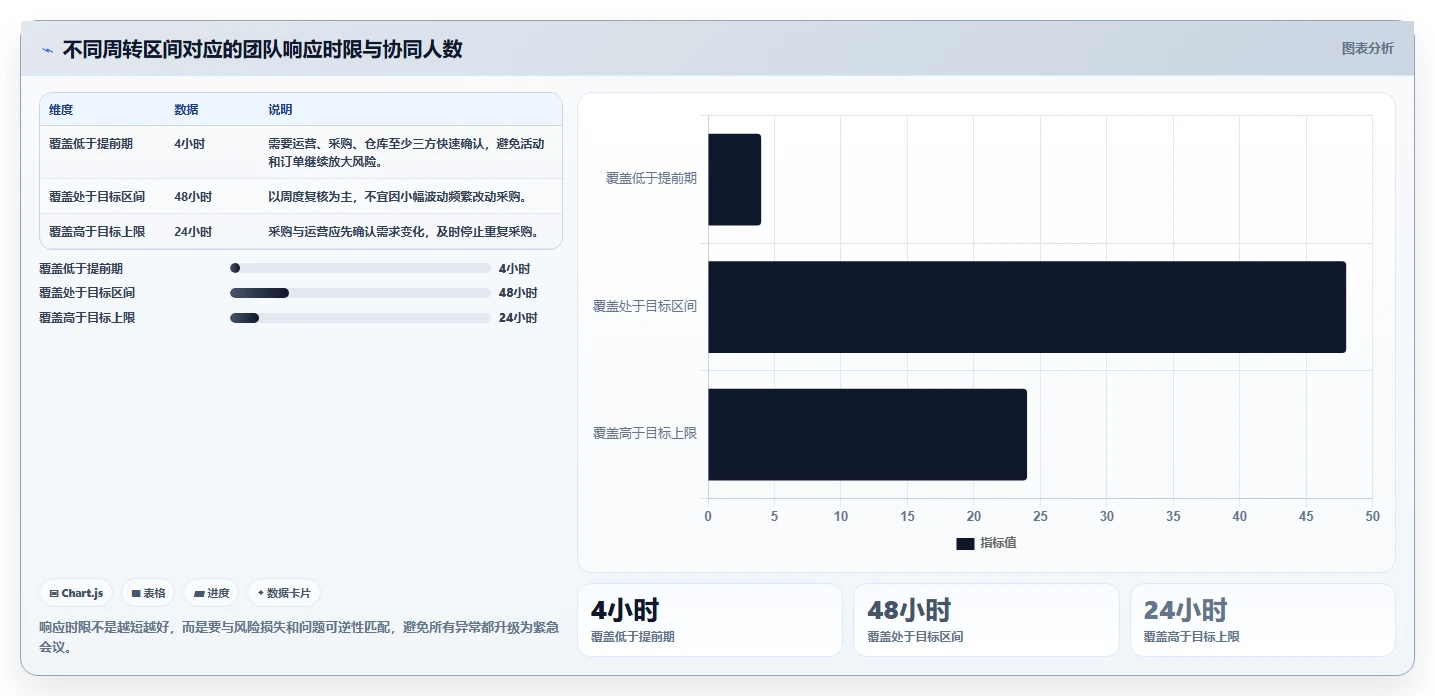Click the 24小时 table data cell

click(193, 231)
